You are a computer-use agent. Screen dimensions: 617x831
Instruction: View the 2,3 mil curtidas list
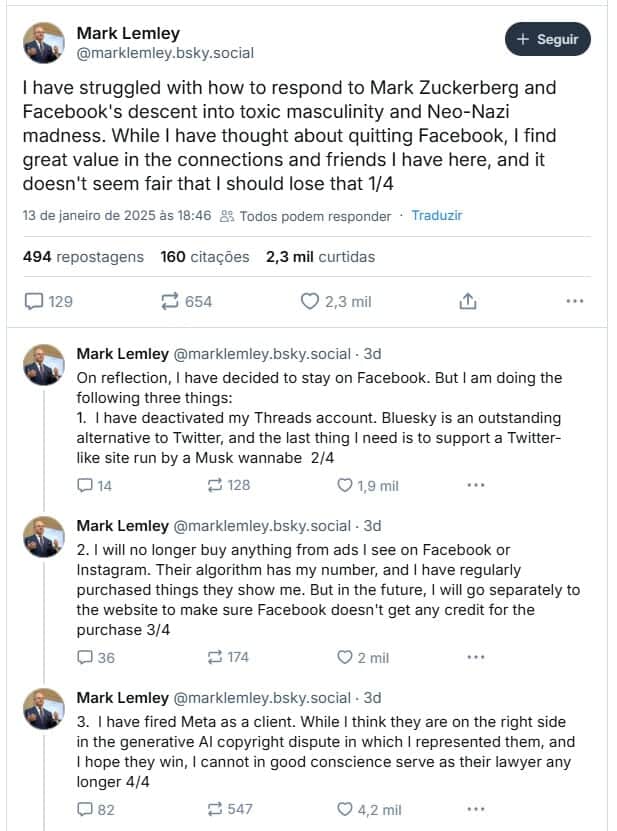(320, 257)
